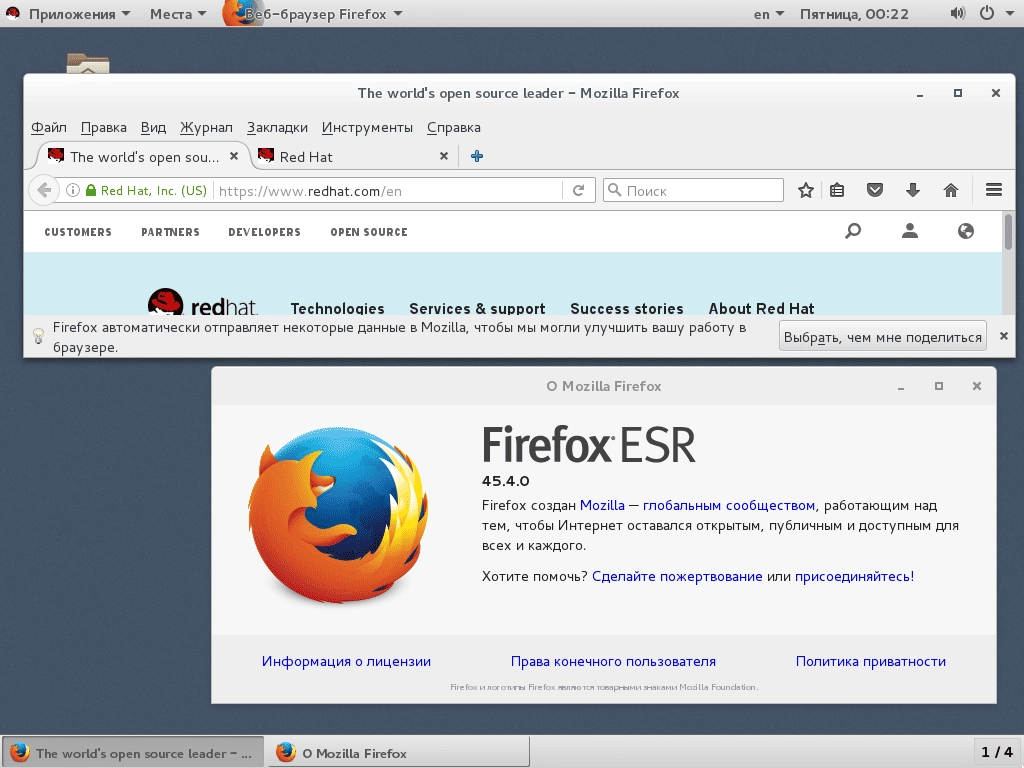Click the Mozilla link in About dialog
This screenshot has width=1024, height=768.
pos(602,505)
